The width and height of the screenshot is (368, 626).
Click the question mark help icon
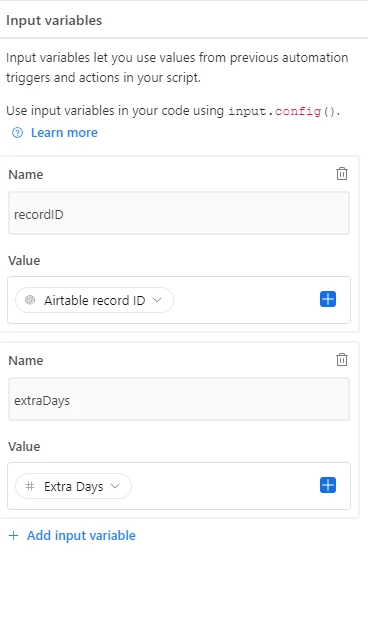[17, 133]
